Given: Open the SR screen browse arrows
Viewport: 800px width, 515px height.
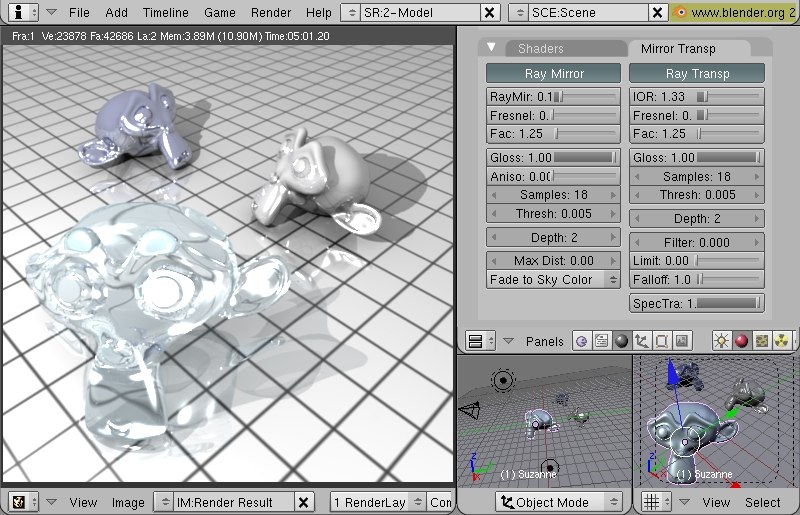Looking at the screenshot, I should click(x=352, y=12).
